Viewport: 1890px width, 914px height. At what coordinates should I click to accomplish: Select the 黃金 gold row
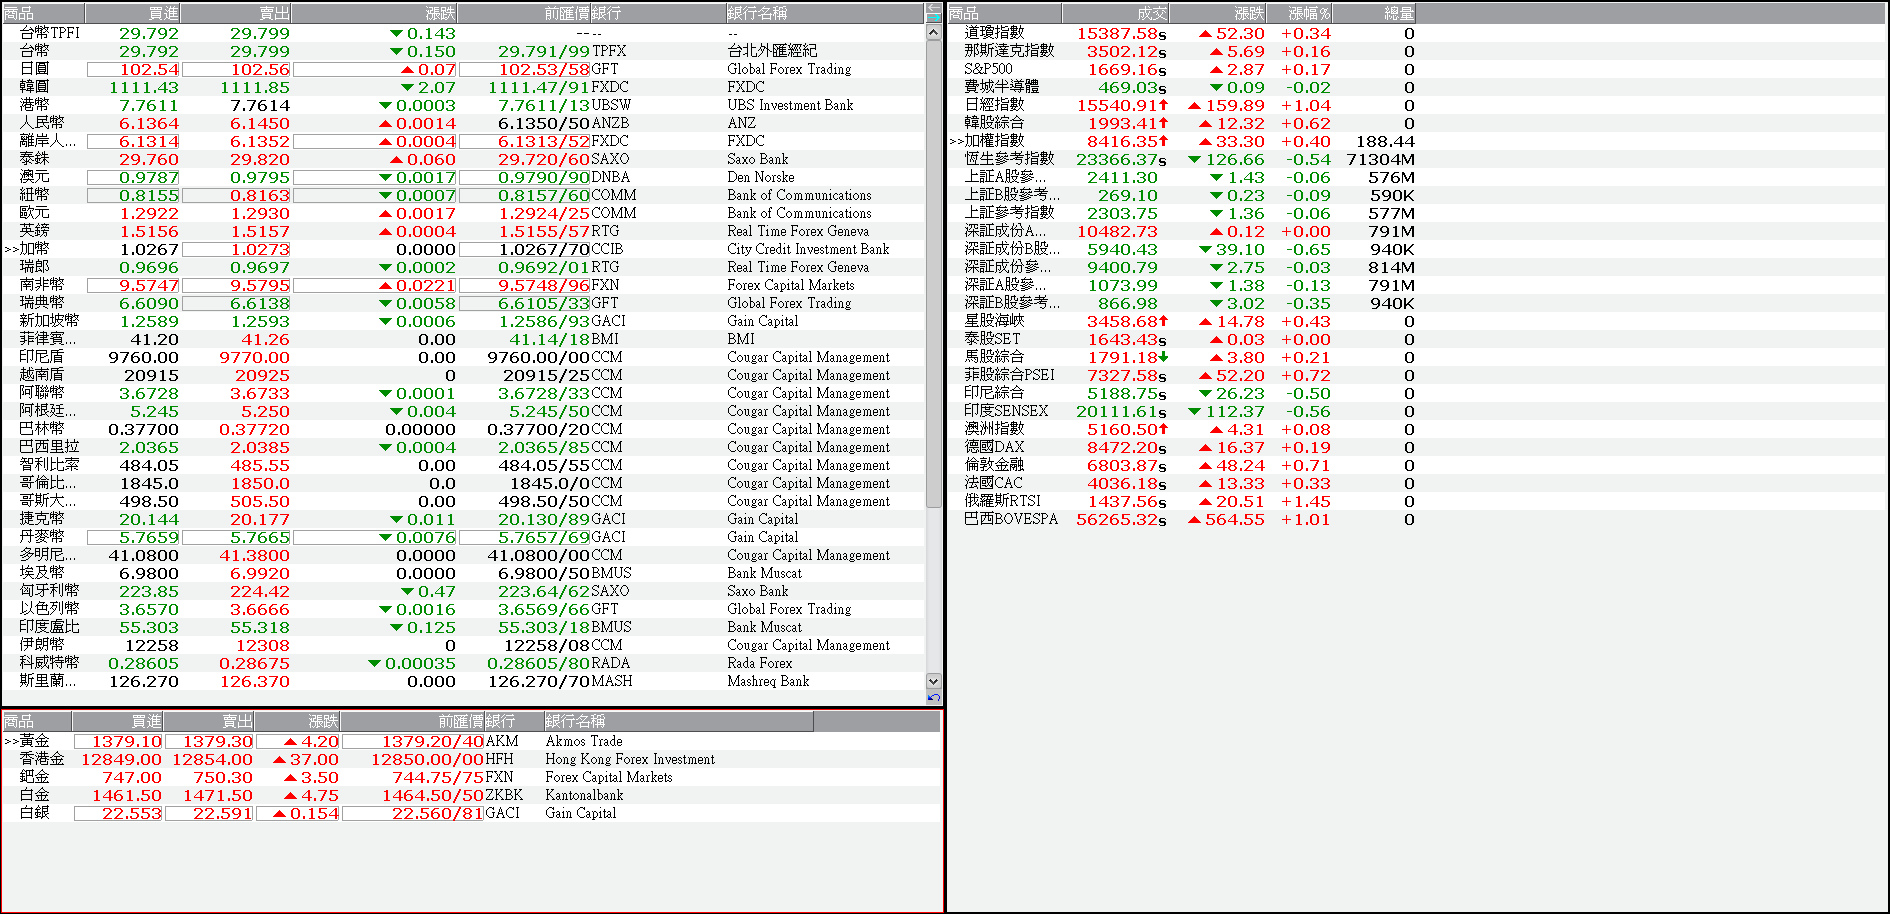coord(471,741)
